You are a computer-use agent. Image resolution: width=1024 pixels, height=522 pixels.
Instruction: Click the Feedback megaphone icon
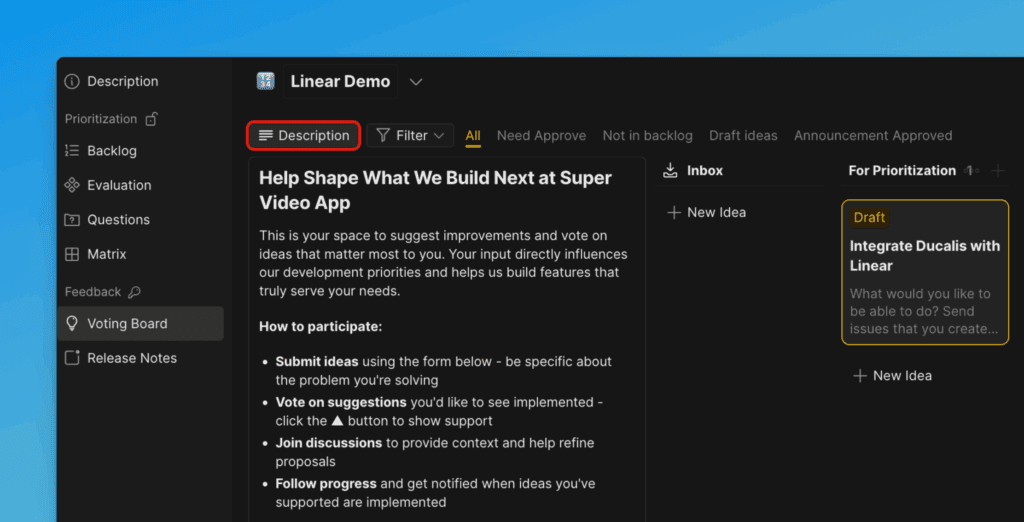pos(135,292)
